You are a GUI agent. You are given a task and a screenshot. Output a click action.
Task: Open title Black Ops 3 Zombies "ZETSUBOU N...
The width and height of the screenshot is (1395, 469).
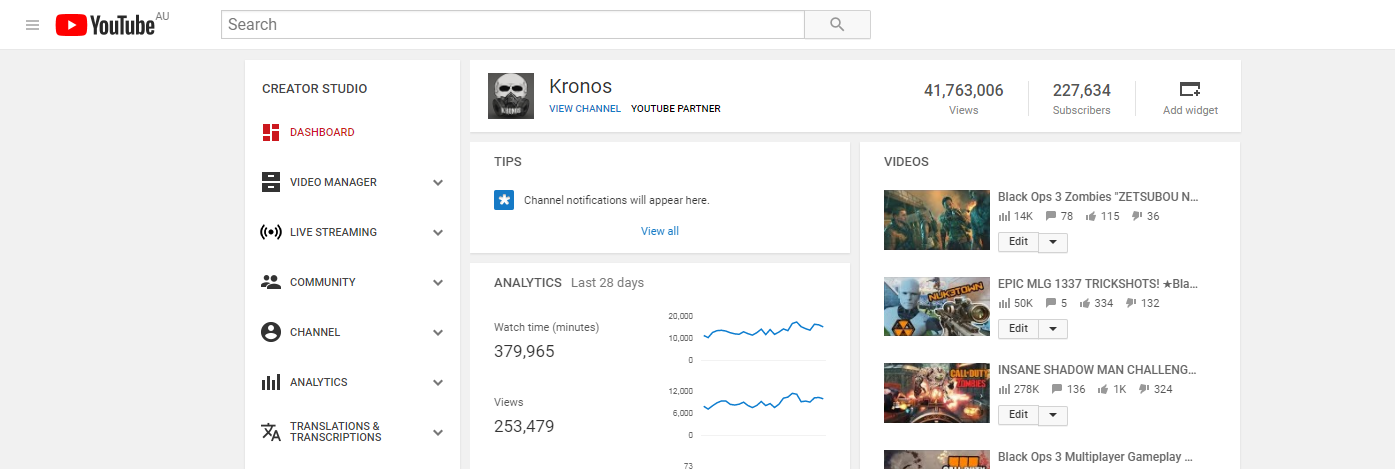tap(1098, 197)
